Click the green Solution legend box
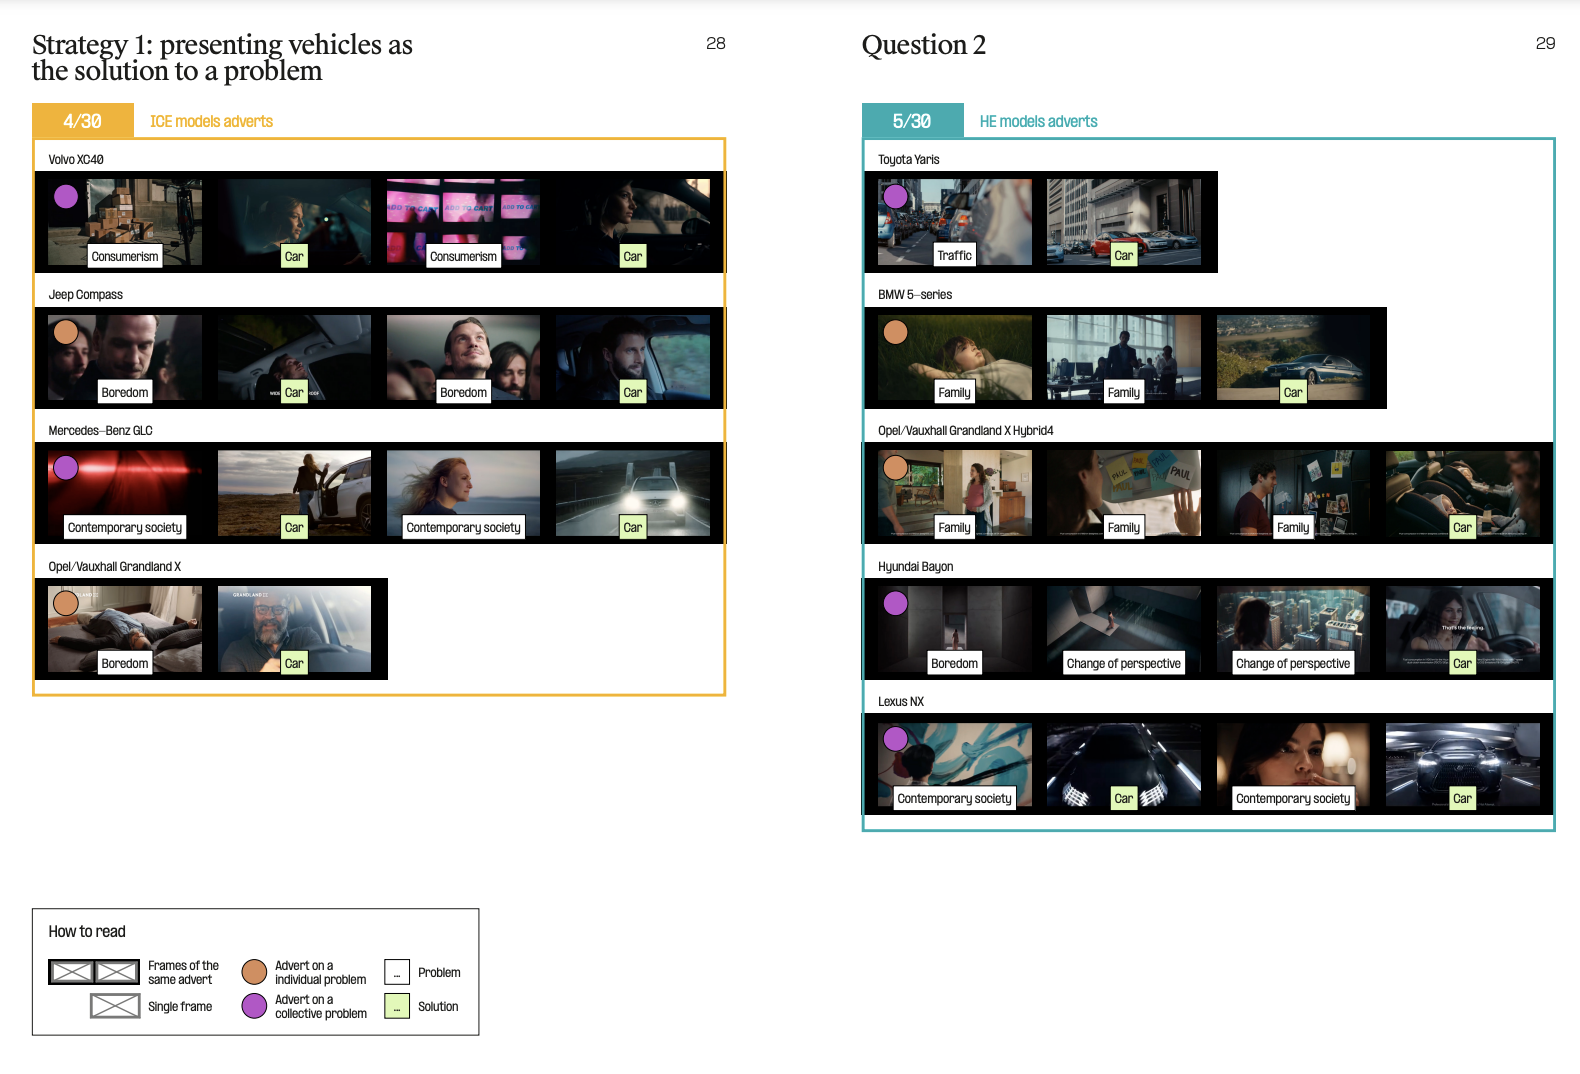 pyautogui.click(x=397, y=1006)
